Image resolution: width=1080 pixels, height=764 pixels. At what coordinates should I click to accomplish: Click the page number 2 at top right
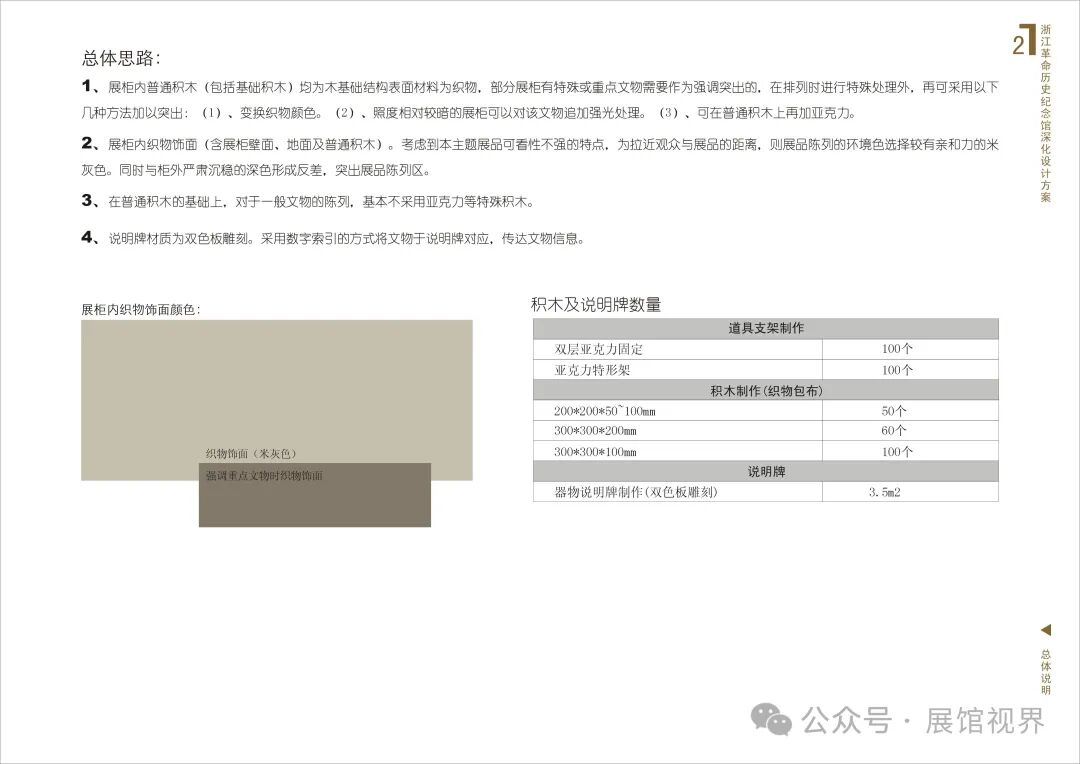click(x=1018, y=45)
